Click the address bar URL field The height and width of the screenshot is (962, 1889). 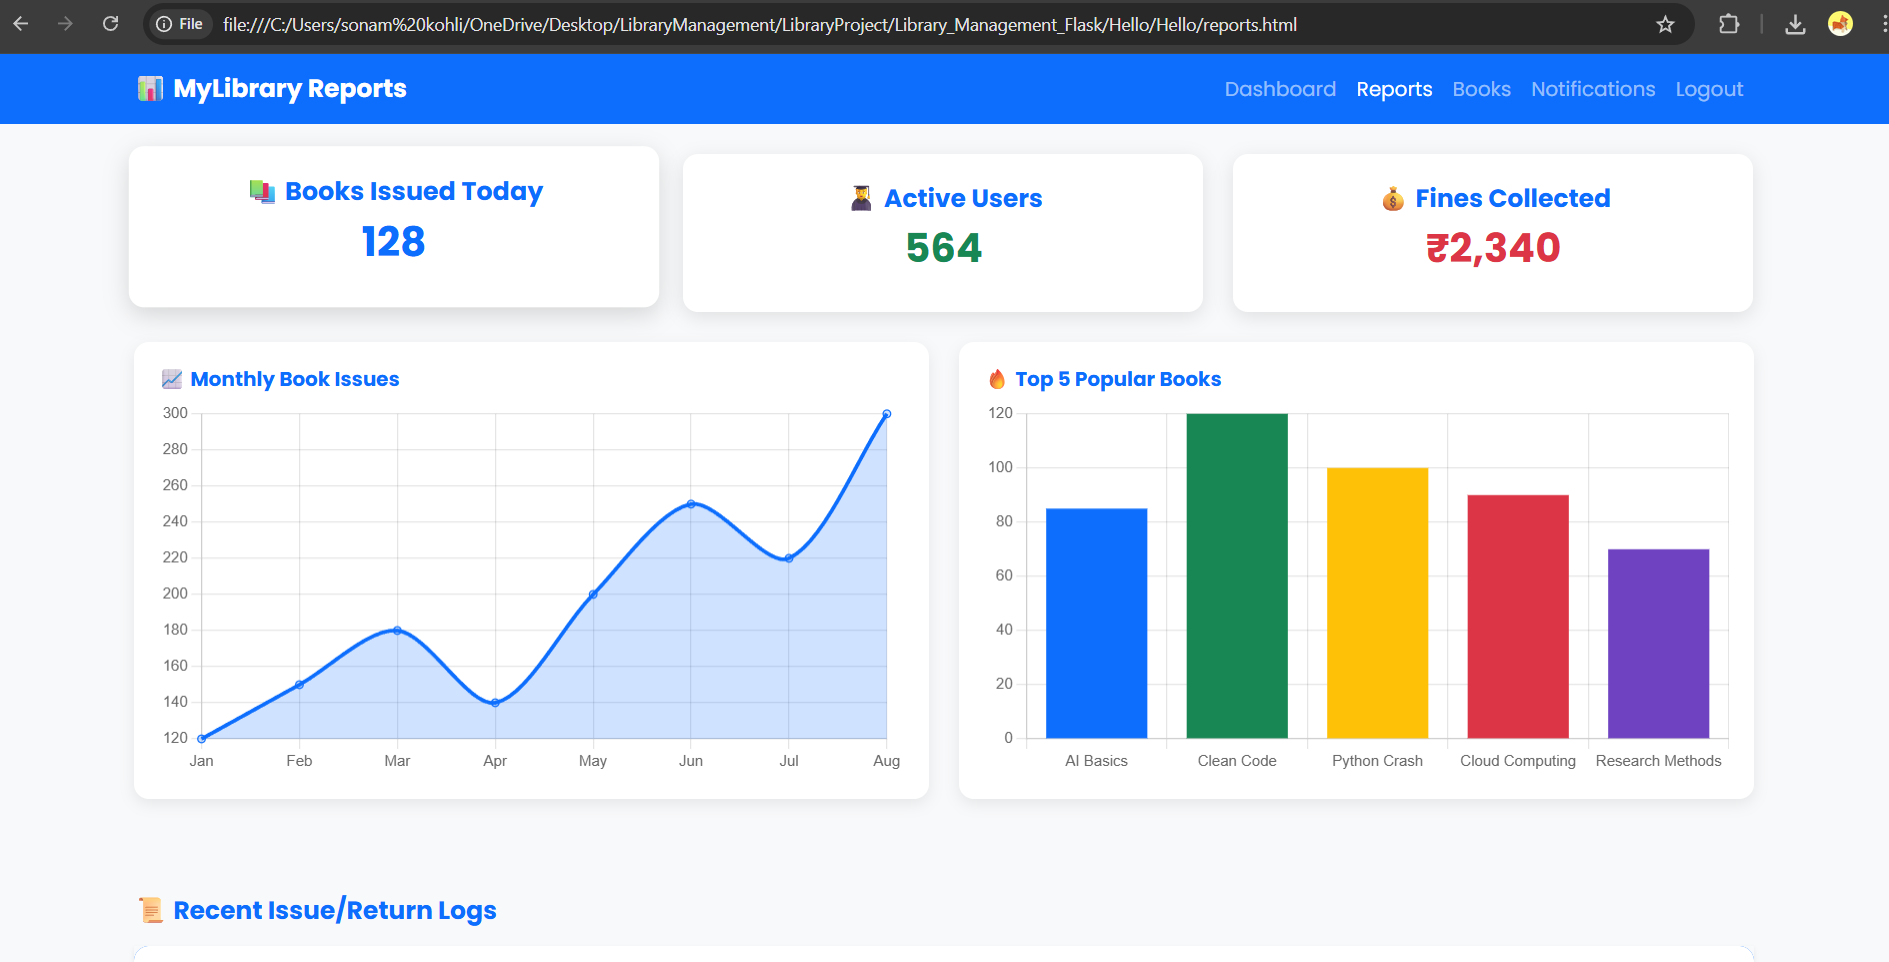pyautogui.click(x=760, y=24)
